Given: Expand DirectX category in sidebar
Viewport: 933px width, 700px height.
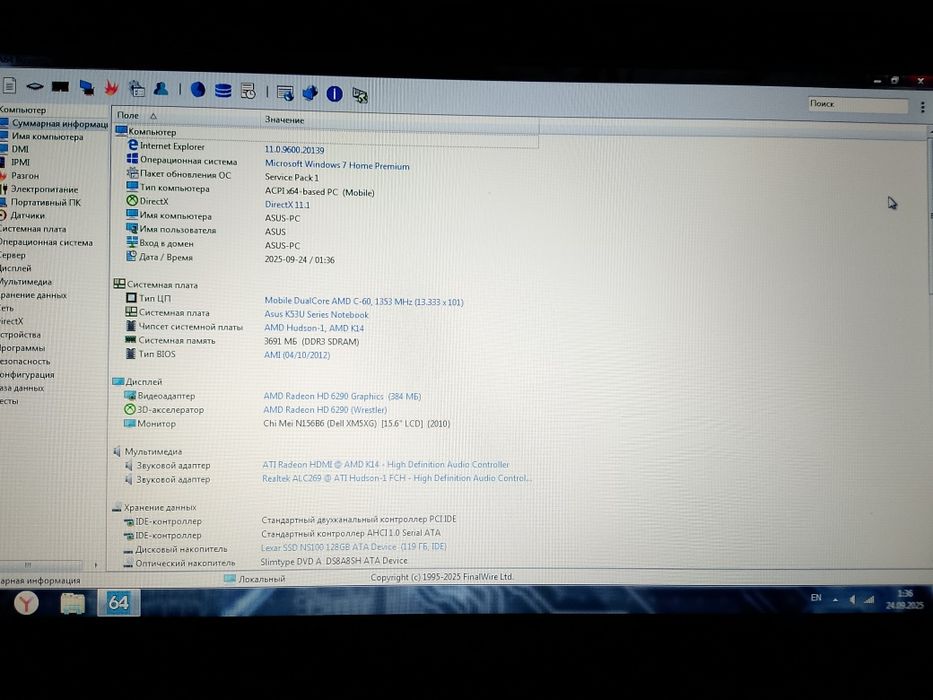Looking at the screenshot, I should click(12, 321).
